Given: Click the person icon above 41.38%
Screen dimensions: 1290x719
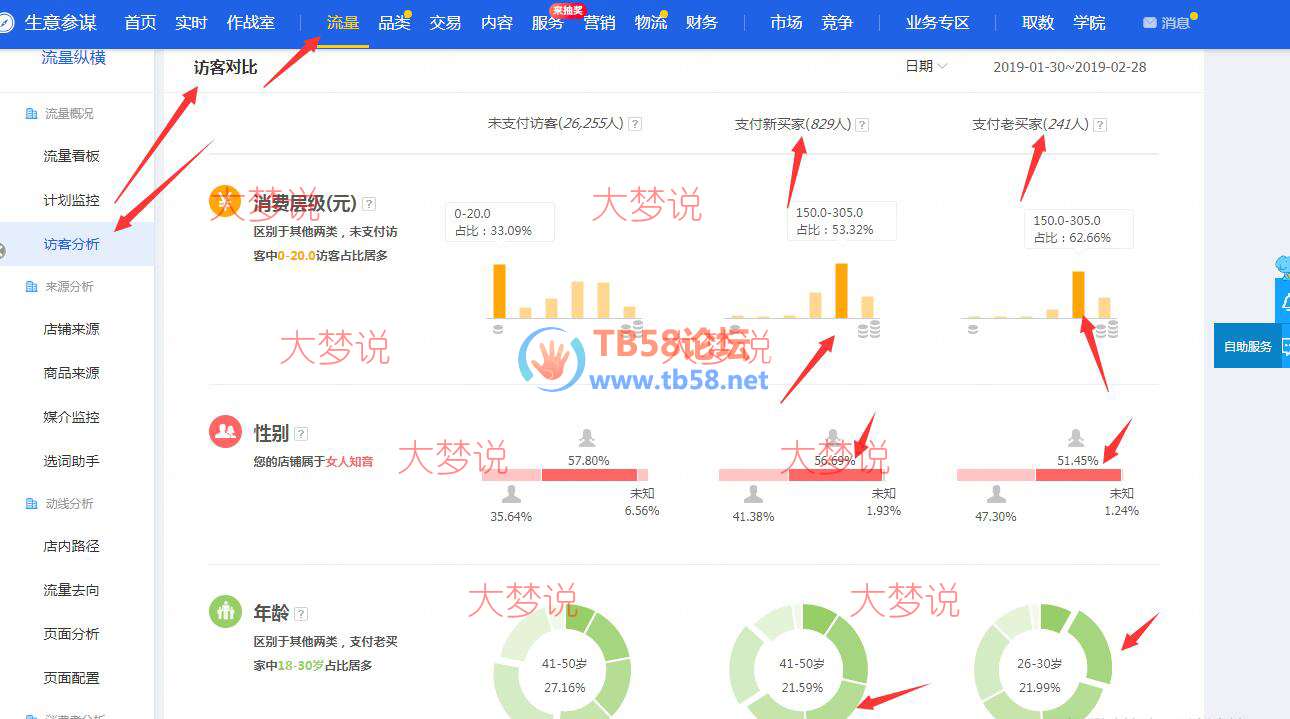Looking at the screenshot, I should pyautogui.click(x=754, y=494).
